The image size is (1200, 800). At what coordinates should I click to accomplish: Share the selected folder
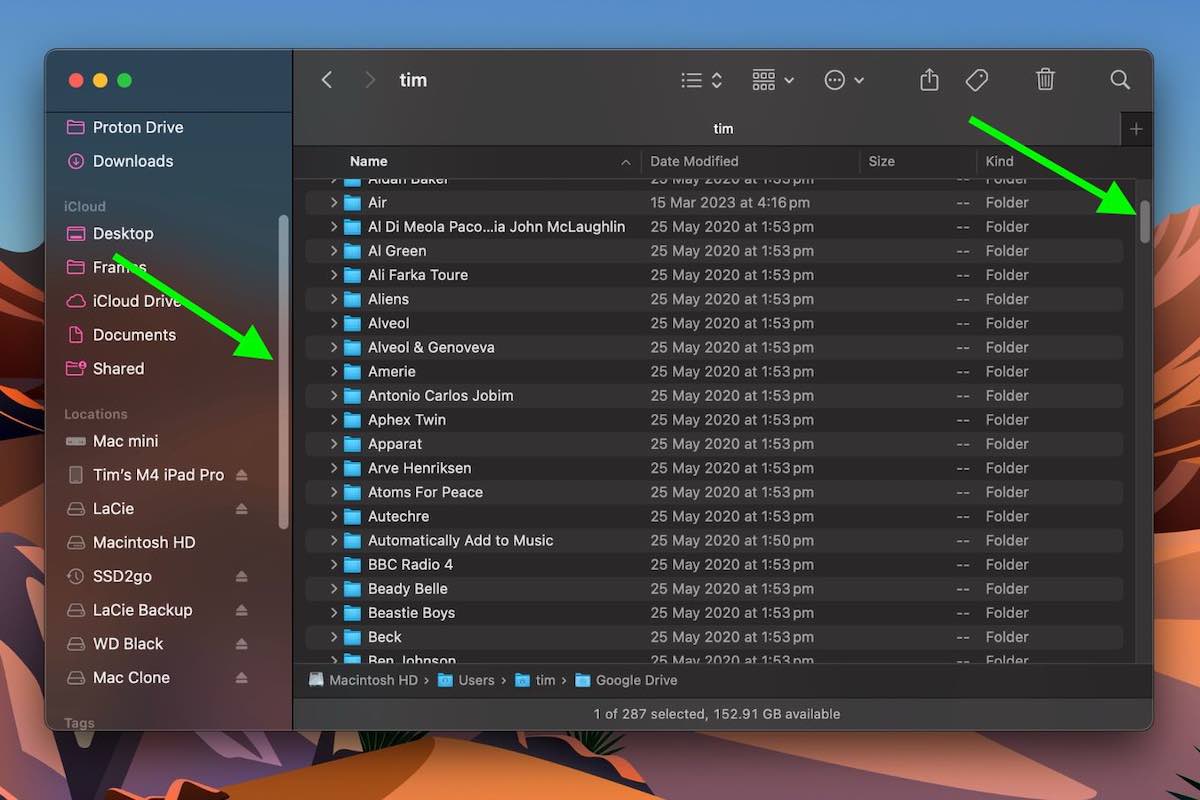[x=928, y=79]
